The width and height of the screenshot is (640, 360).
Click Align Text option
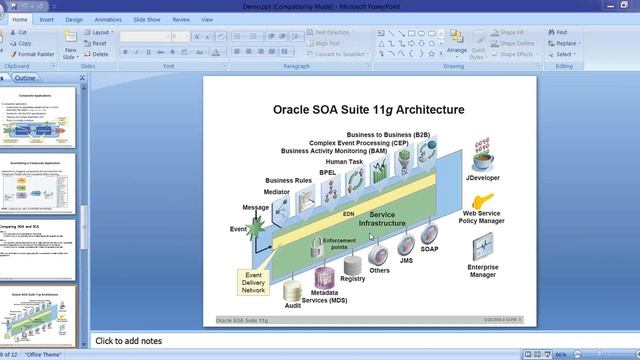click(324, 43)
